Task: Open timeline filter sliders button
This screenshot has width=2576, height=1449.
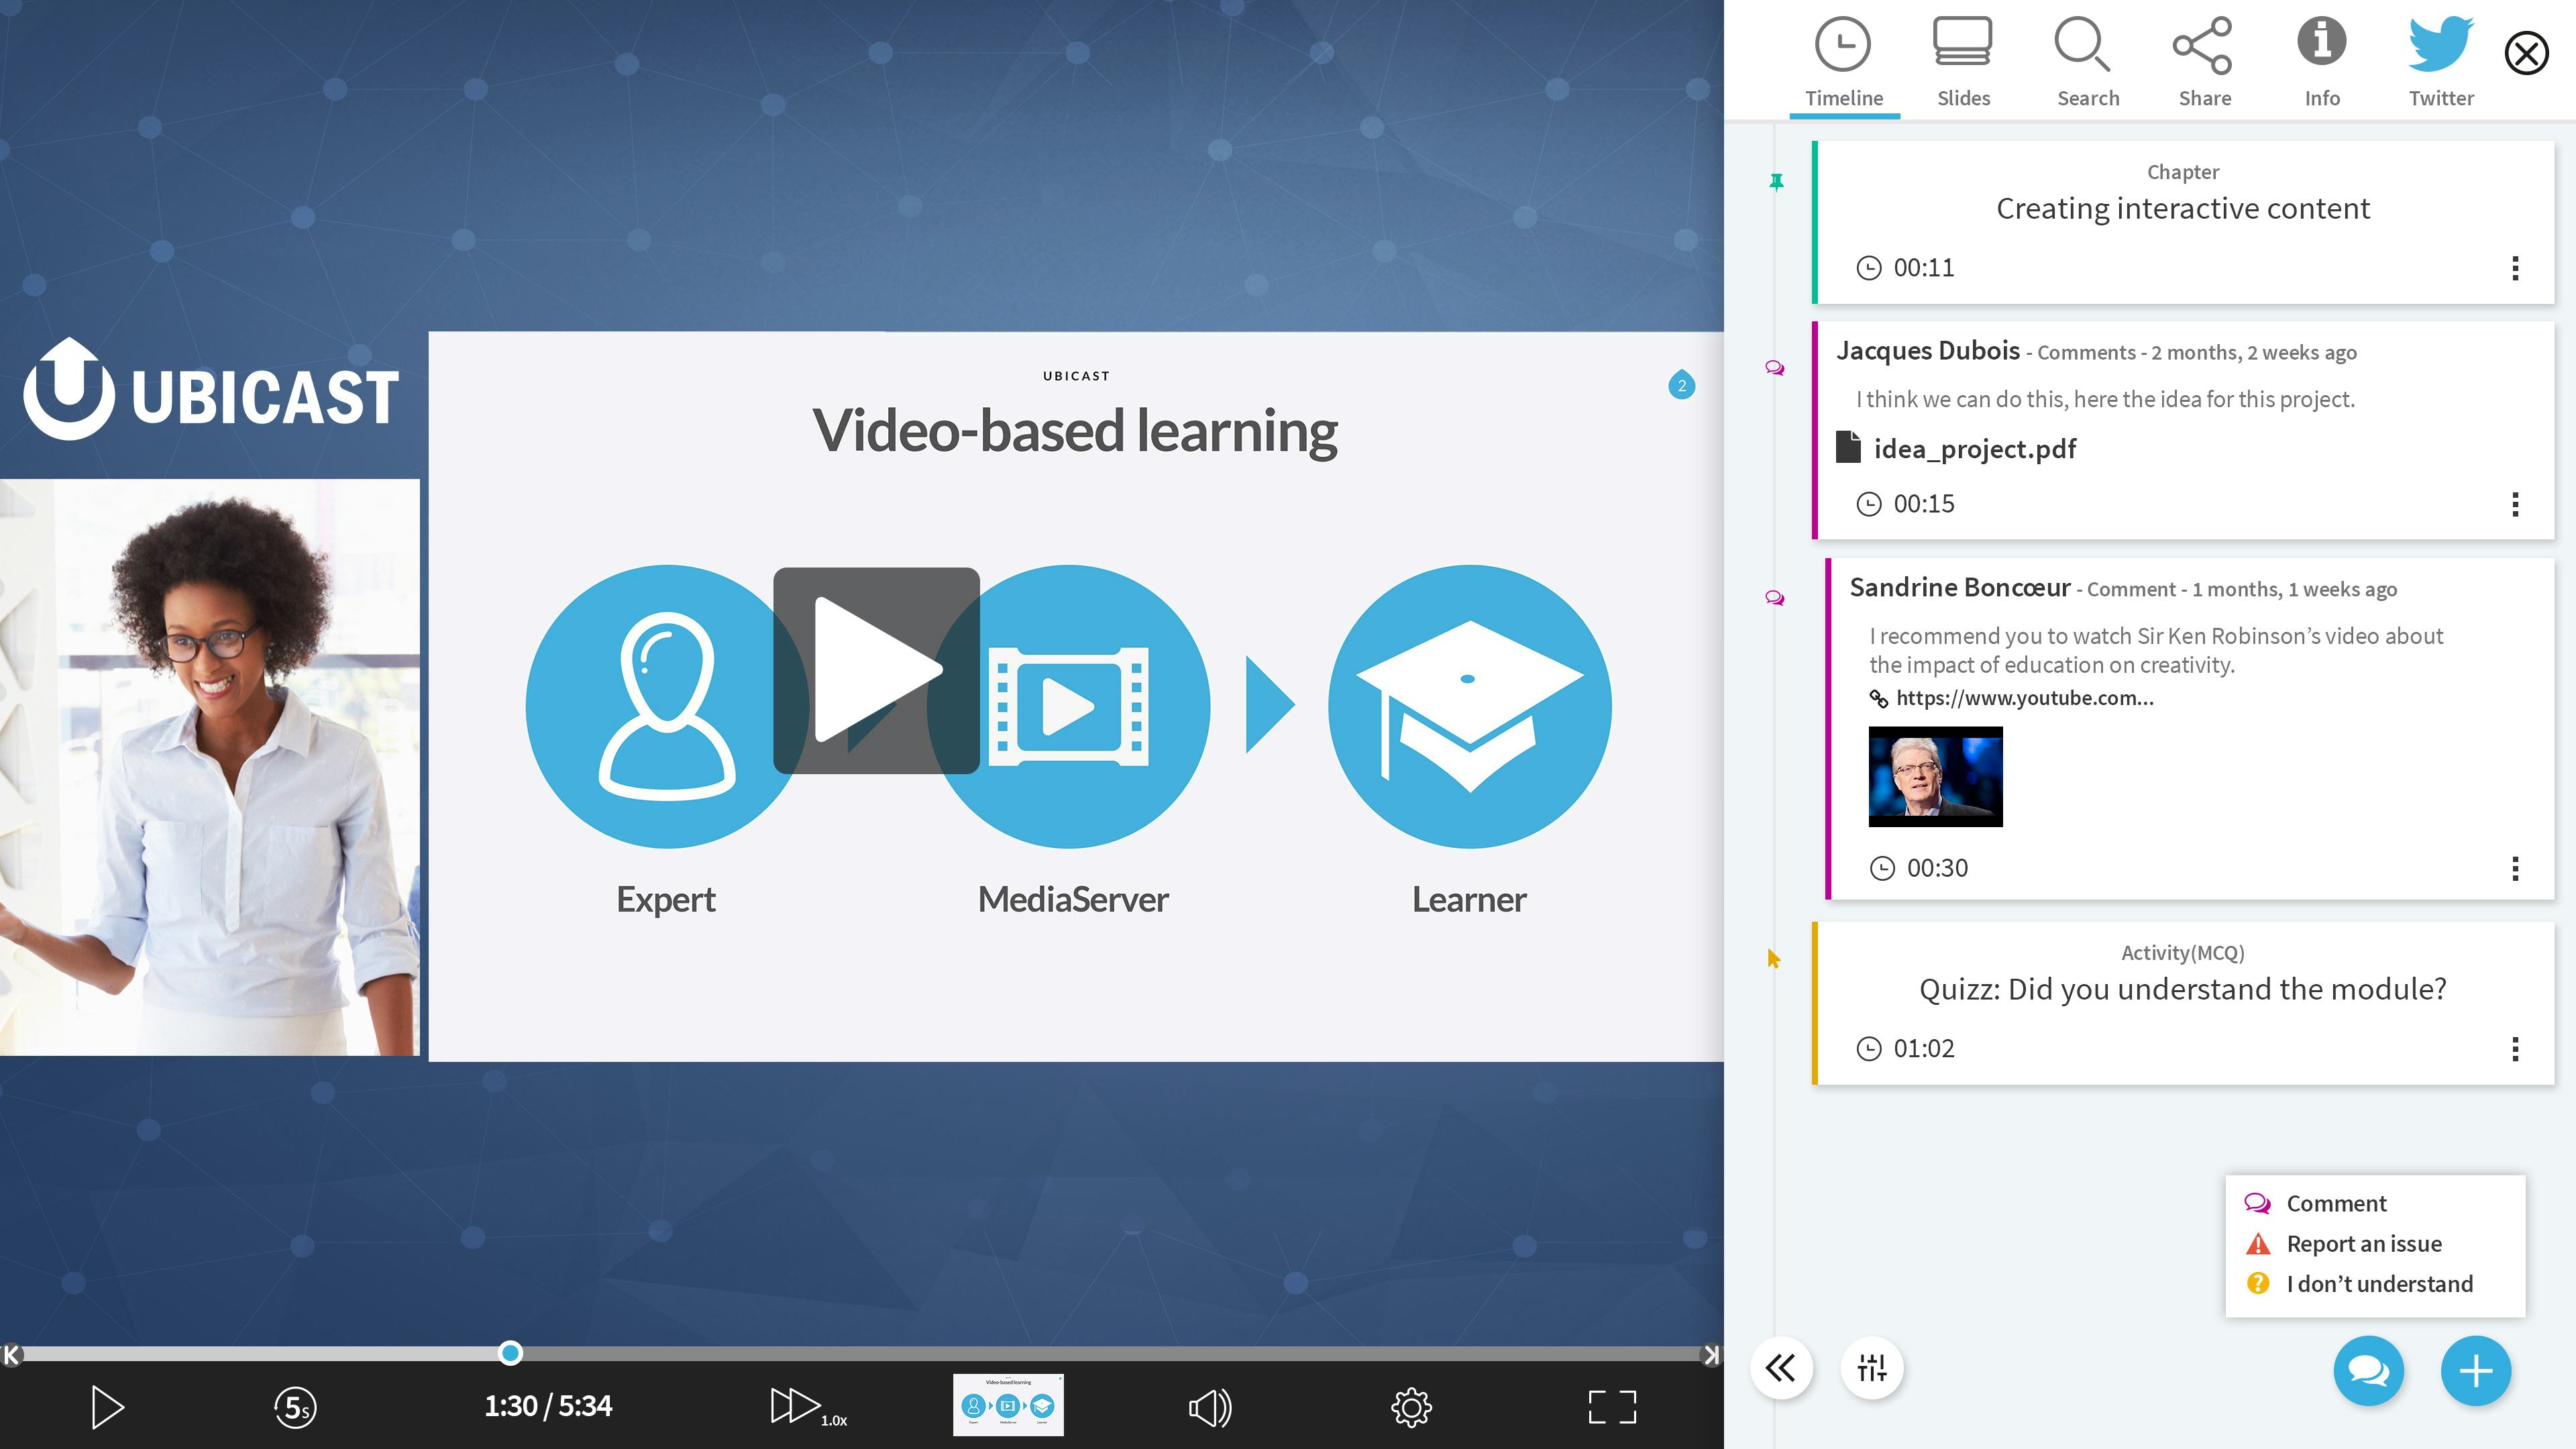Action: (x=1871, y=1367)
